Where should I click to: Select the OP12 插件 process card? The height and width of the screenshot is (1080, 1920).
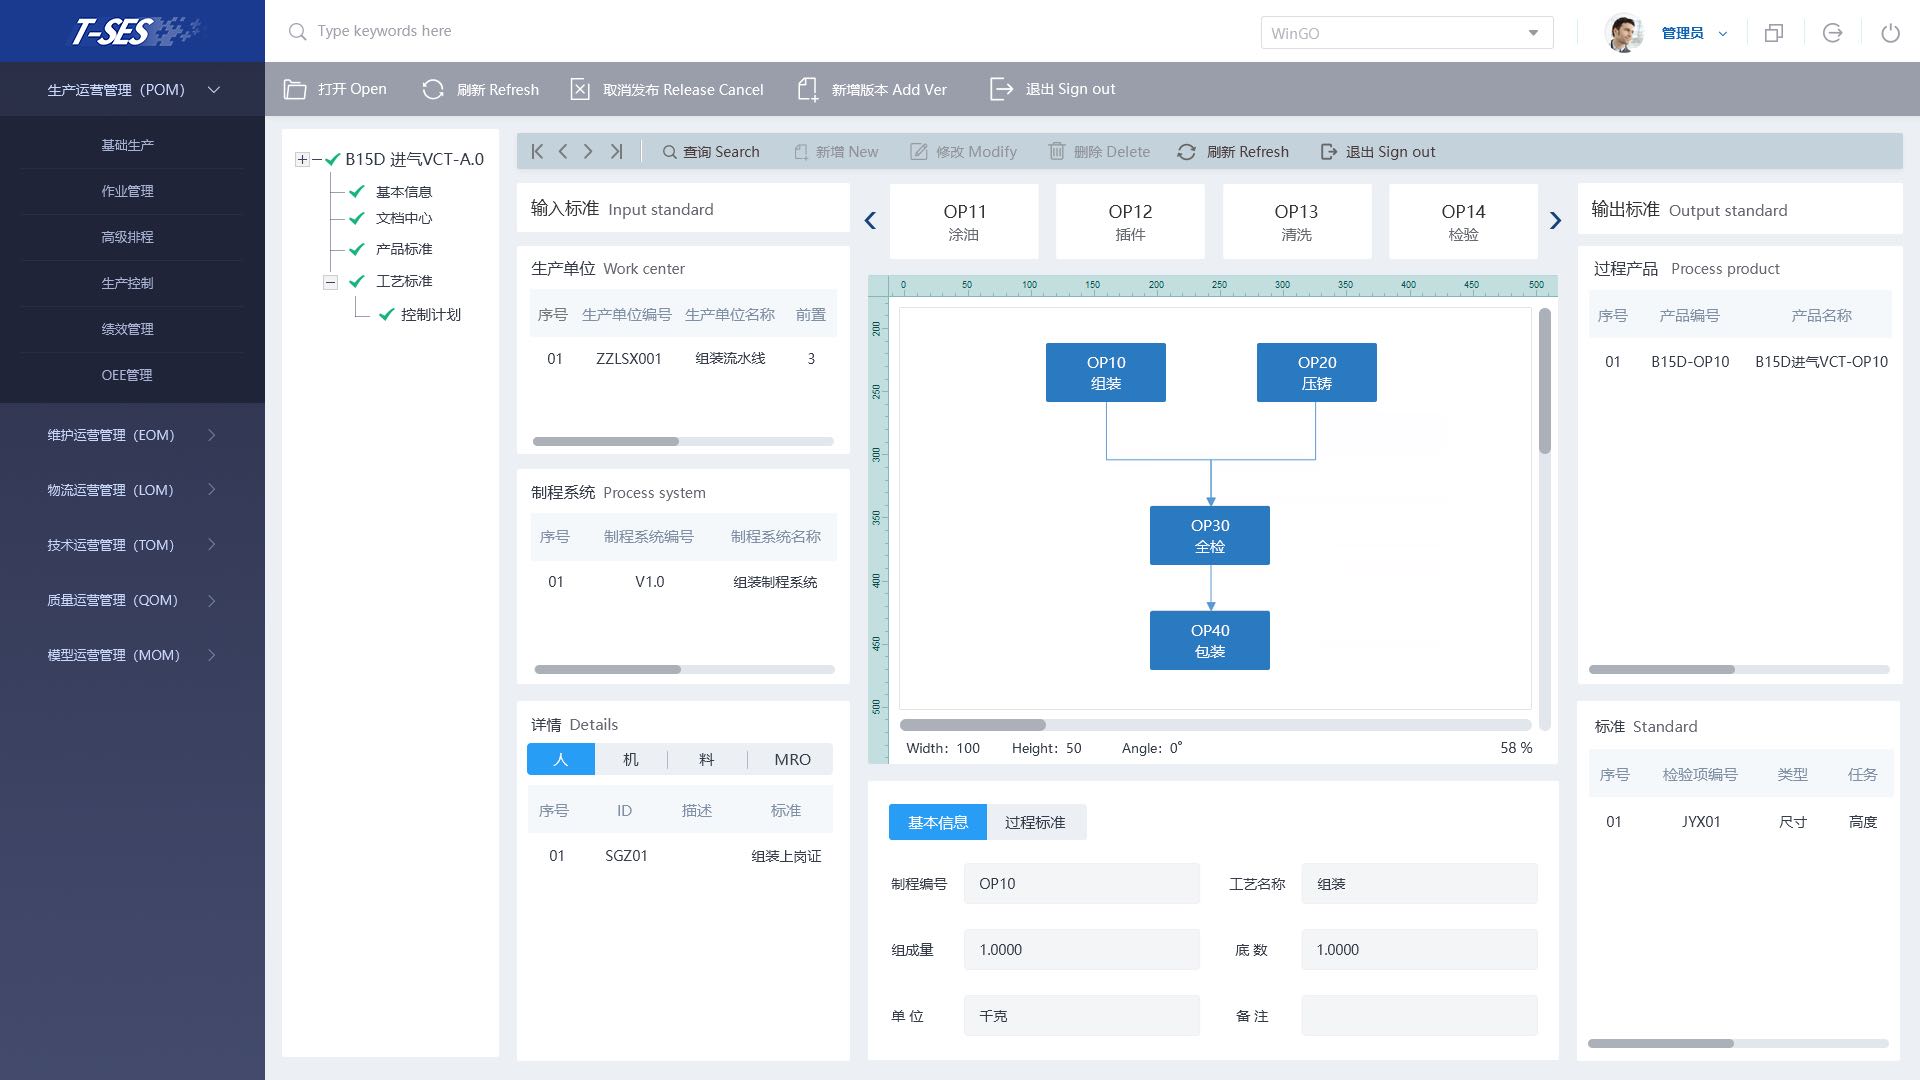click(x=1130, y=222)
